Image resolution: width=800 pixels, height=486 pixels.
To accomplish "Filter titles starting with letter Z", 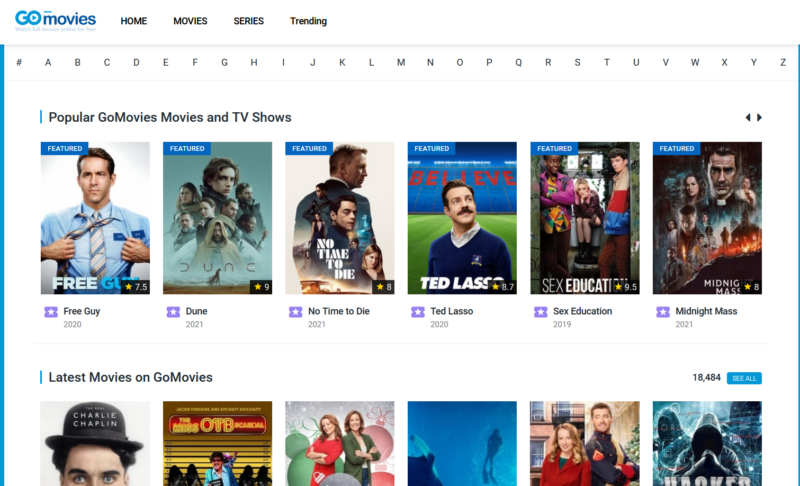I will tap(783, 63).
